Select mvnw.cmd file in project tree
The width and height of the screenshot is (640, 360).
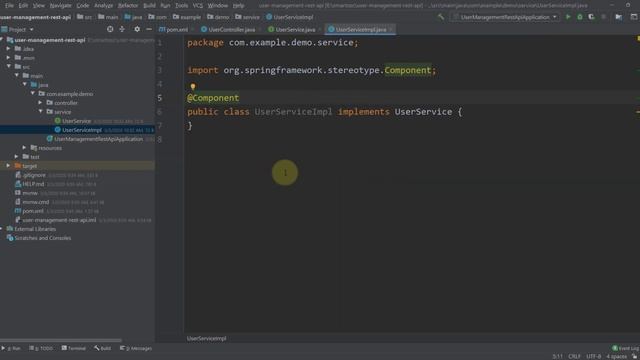coord(36,202)
